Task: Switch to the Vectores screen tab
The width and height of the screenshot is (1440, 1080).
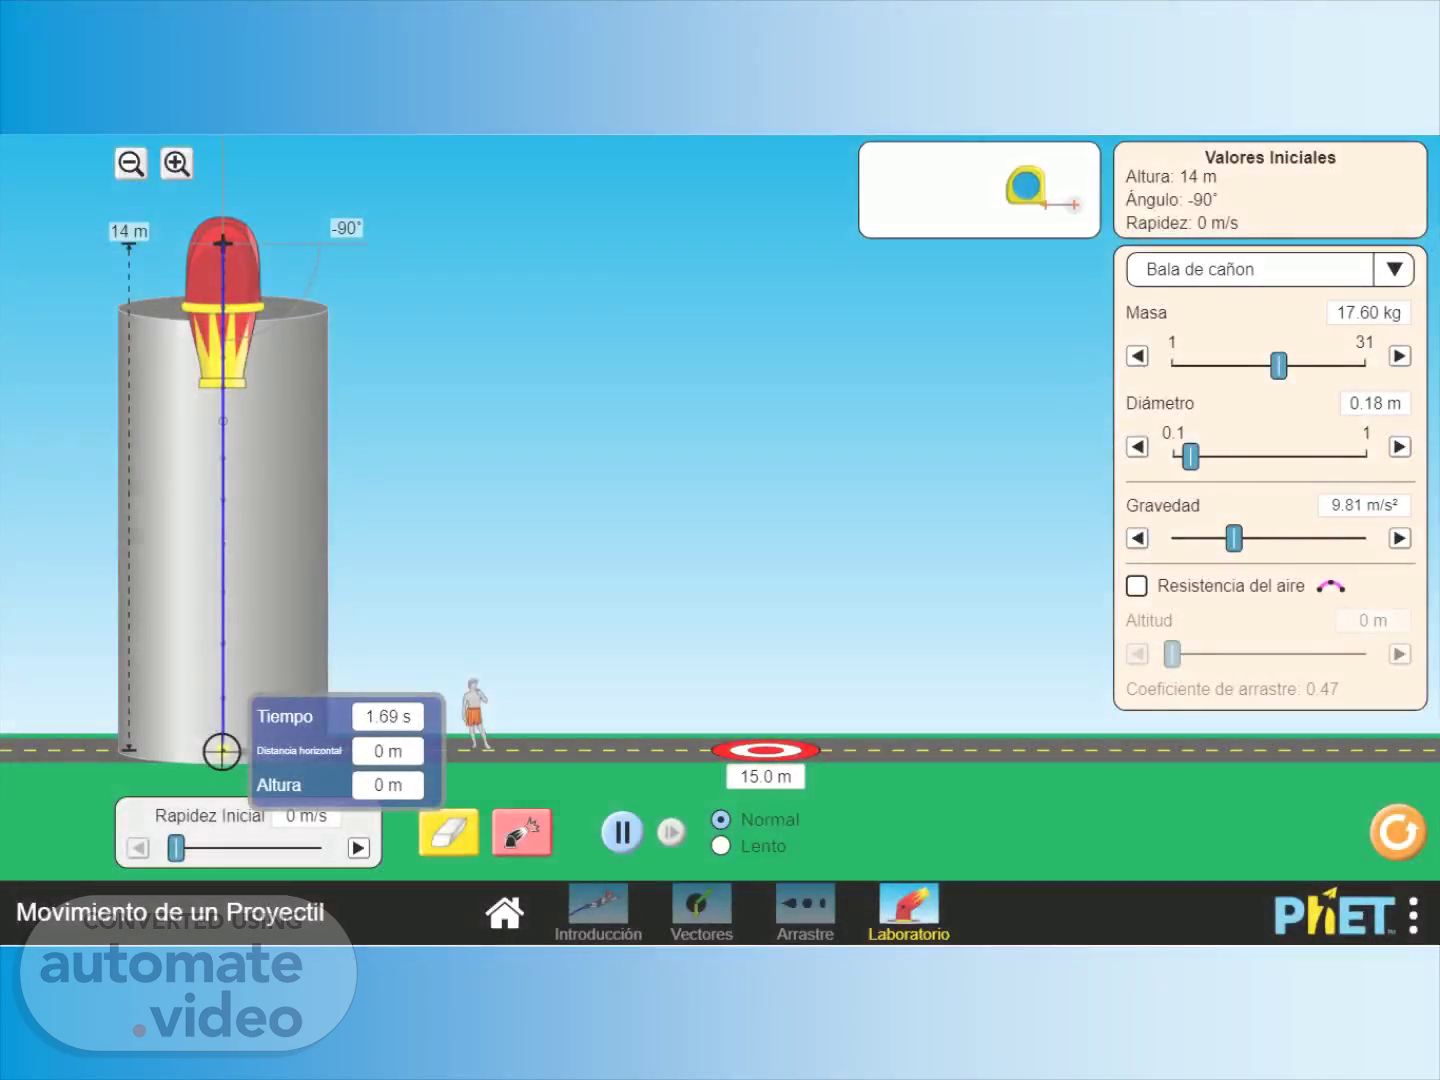Action: tap(701, 912)
